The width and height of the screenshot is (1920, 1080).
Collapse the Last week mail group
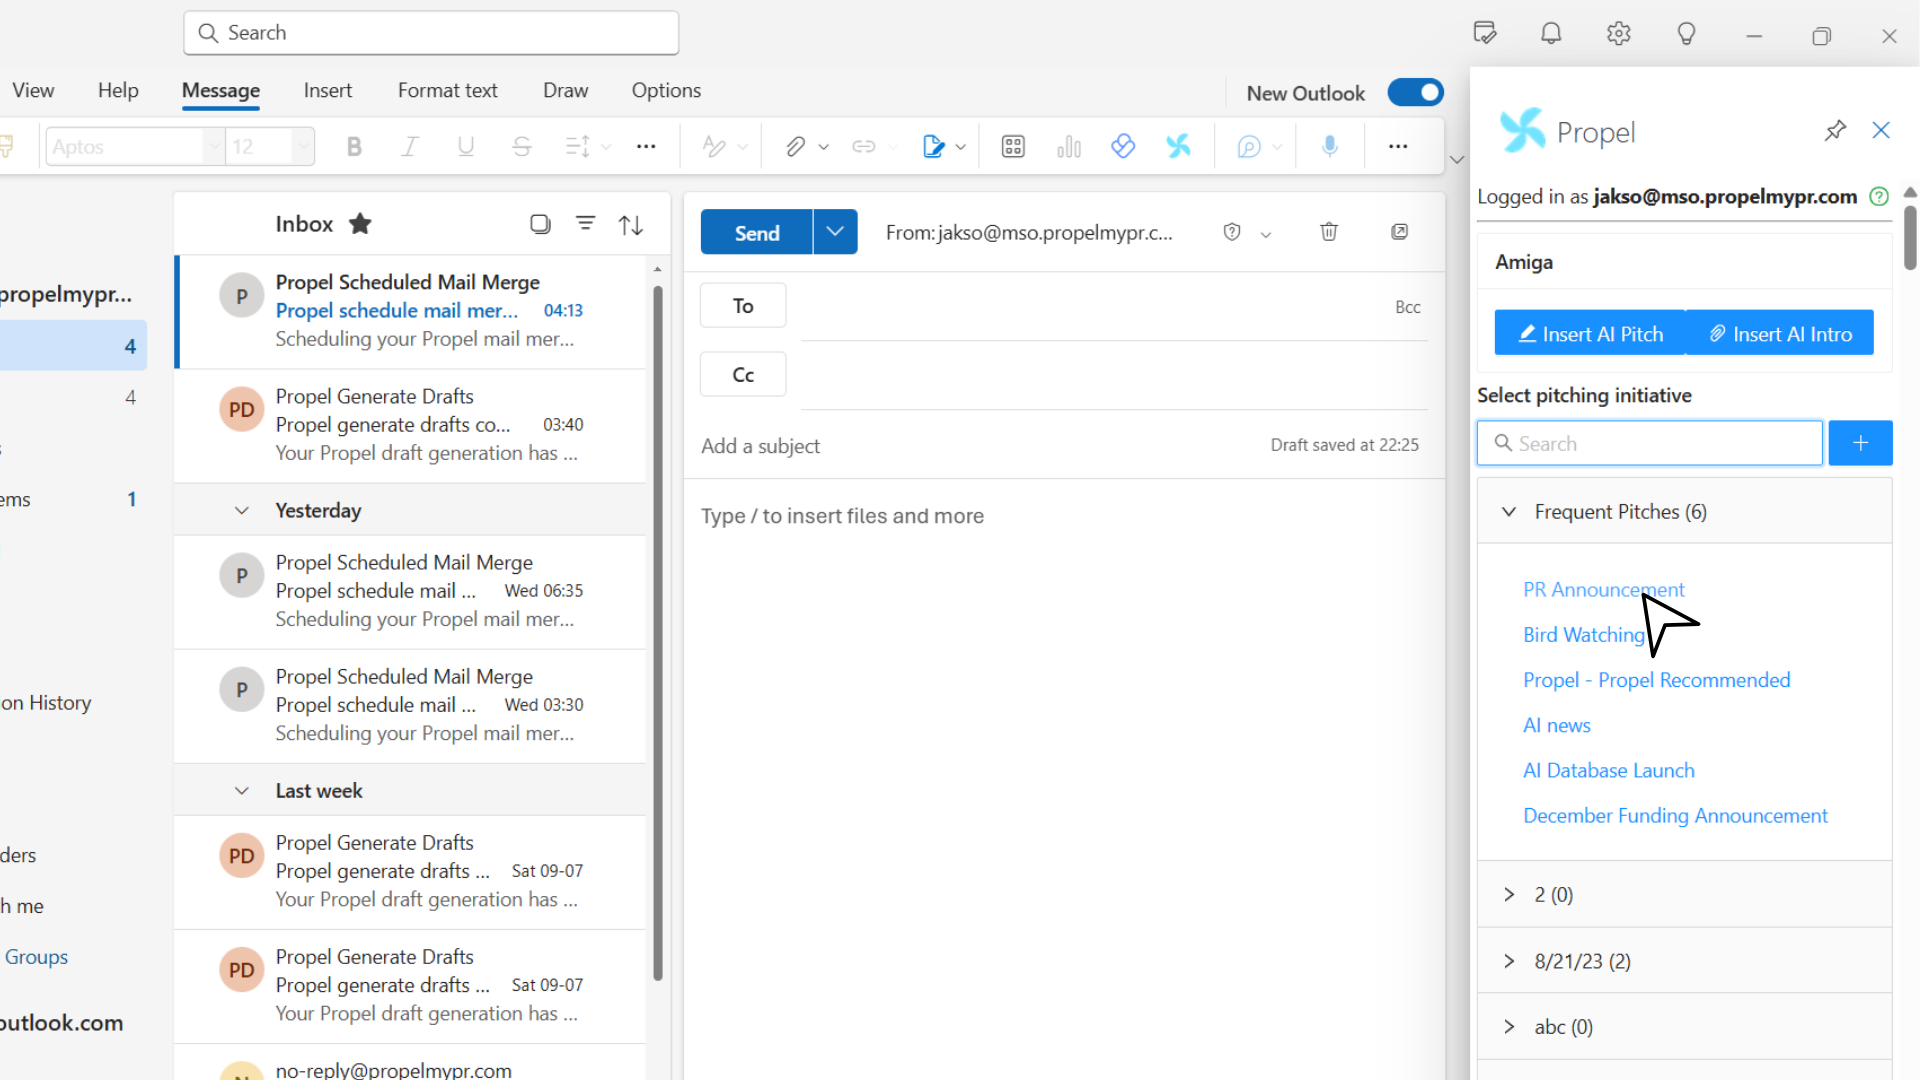[x=242, y=791]
